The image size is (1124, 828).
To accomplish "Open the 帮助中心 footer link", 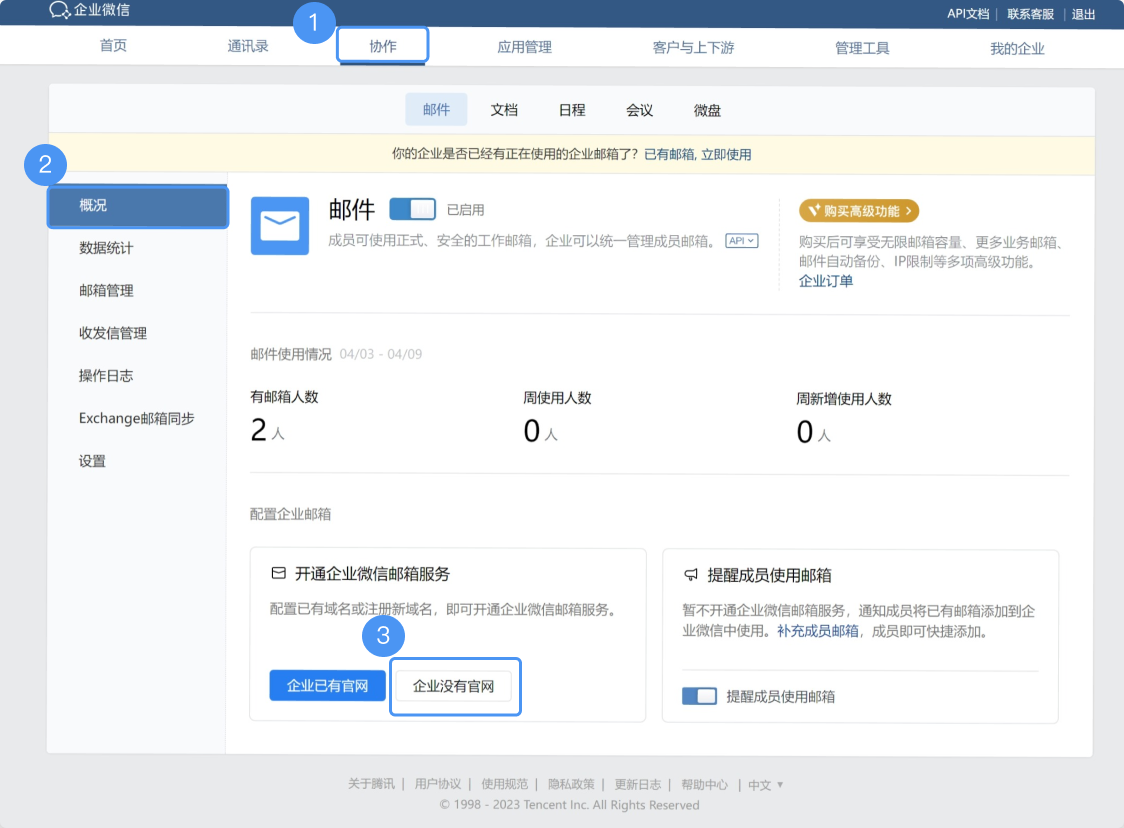I will coord(704,784).
